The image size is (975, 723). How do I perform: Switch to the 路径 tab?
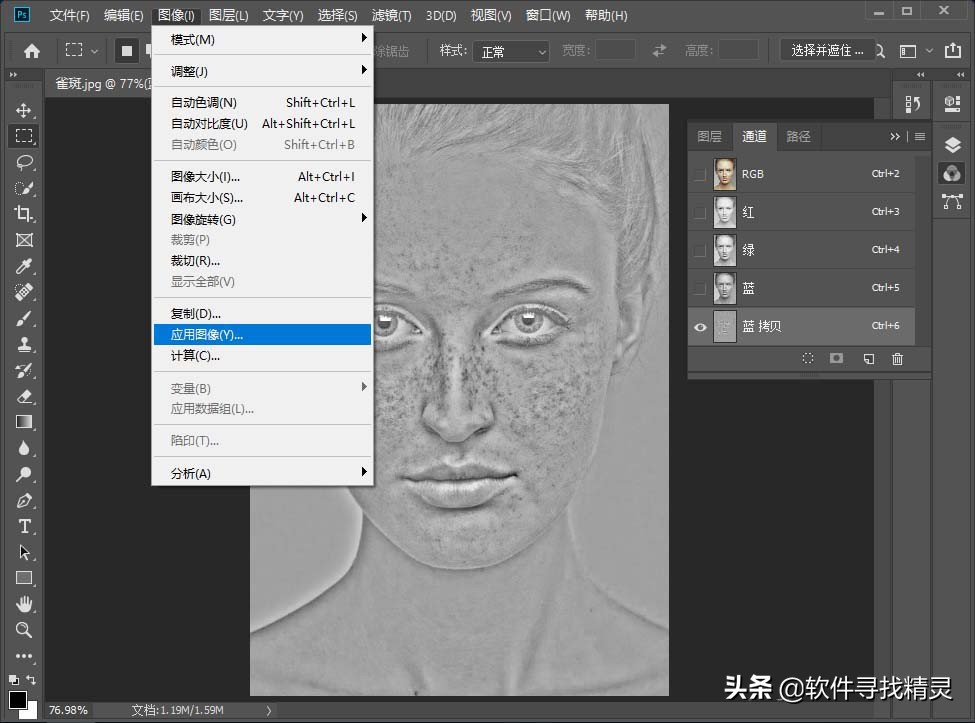point(798,137)
